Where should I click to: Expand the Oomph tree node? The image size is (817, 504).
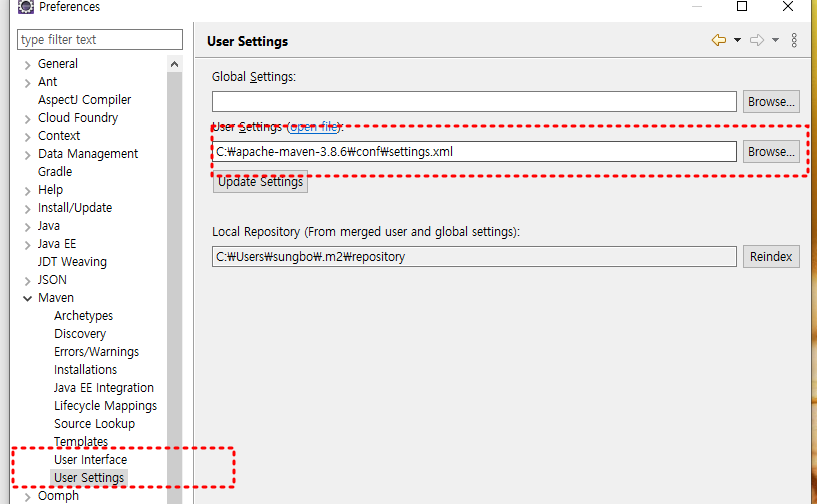[x=28, y=497]
